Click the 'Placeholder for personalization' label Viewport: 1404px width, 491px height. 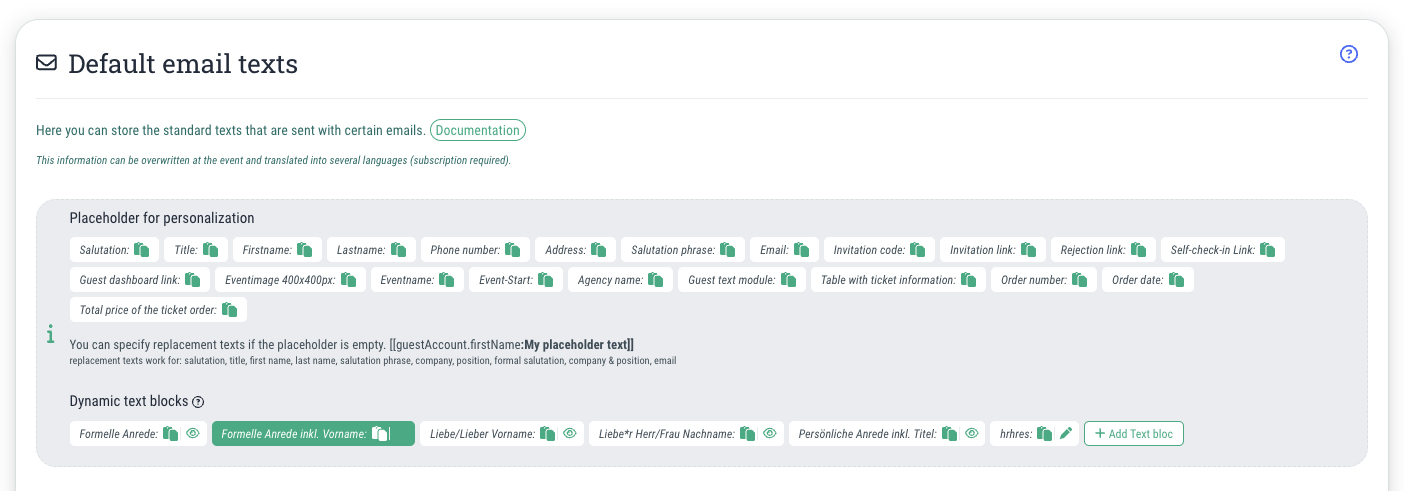[x=162, y=218]
